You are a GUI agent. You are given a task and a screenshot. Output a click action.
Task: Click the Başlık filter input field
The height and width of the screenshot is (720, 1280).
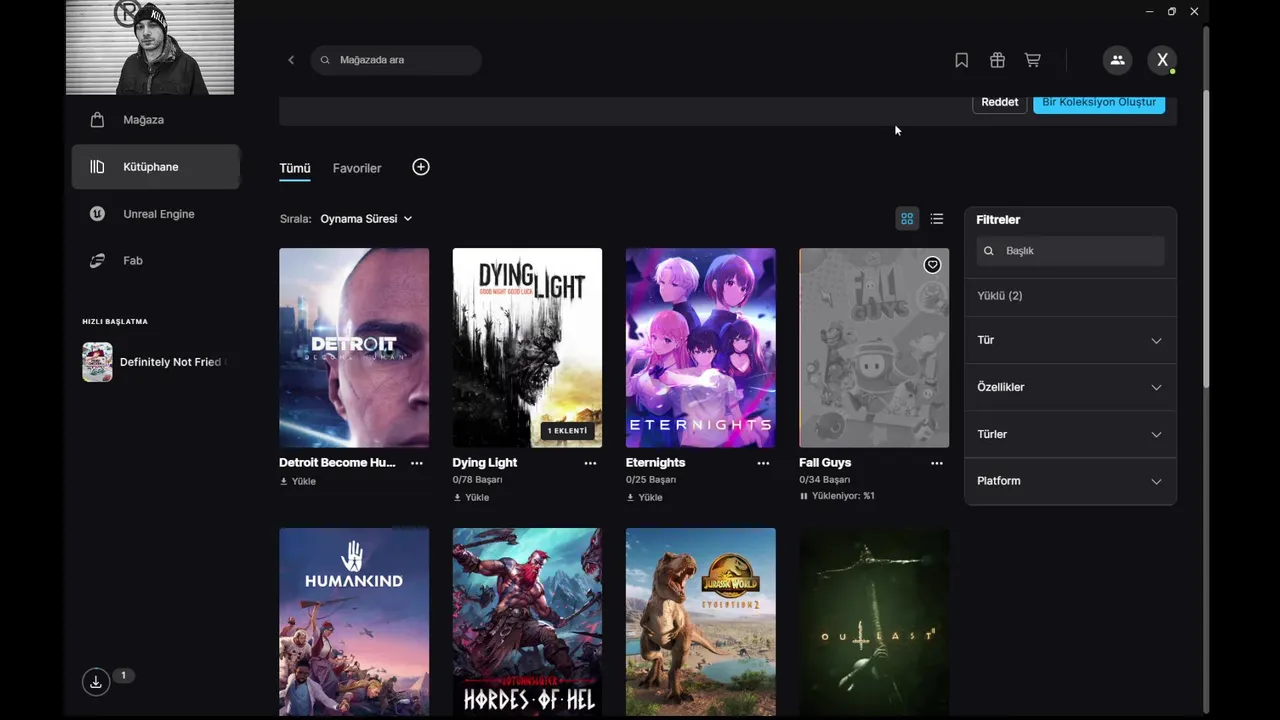coord(1070,251)
